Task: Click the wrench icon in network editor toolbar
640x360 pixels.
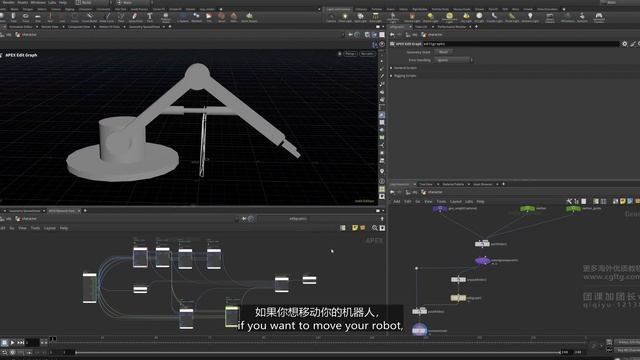Action: 569,201
